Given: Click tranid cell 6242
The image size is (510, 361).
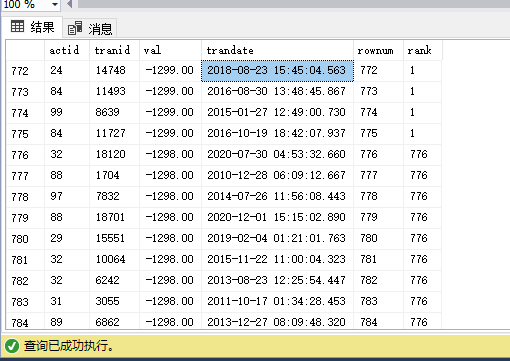Looking at the screenshot, I should 114,281.
